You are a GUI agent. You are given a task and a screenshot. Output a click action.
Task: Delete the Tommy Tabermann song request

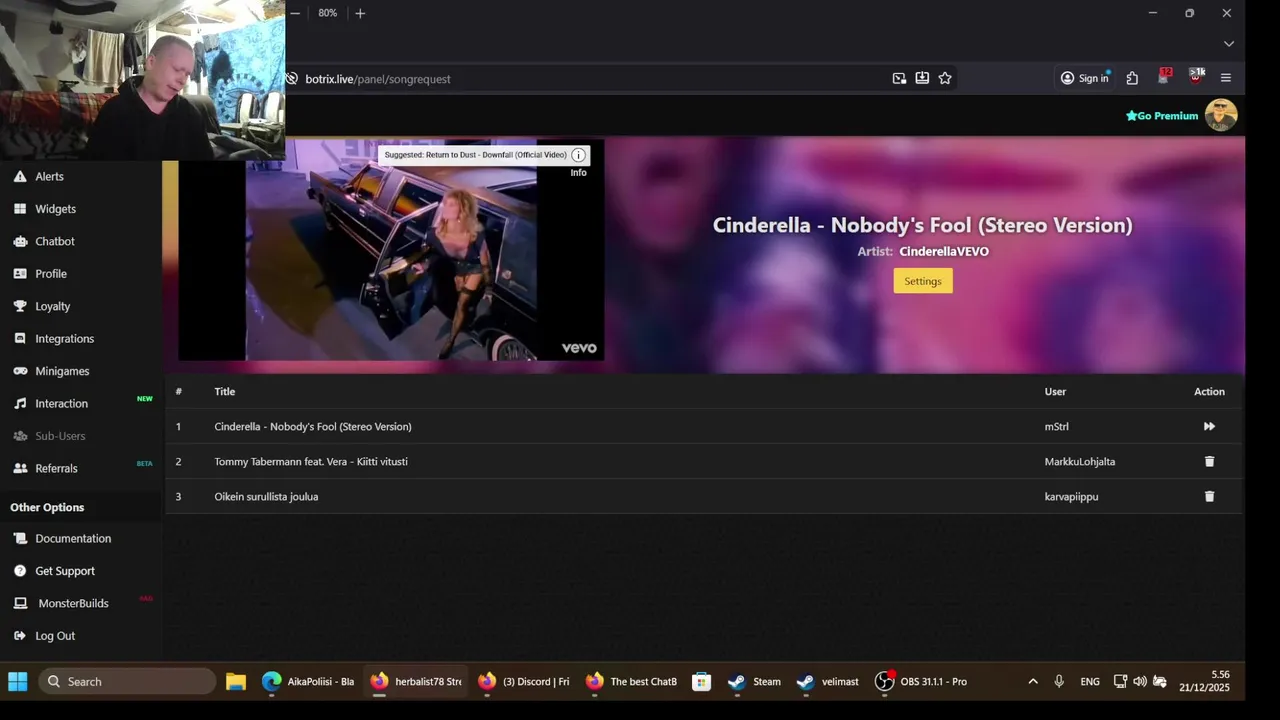1209,462
